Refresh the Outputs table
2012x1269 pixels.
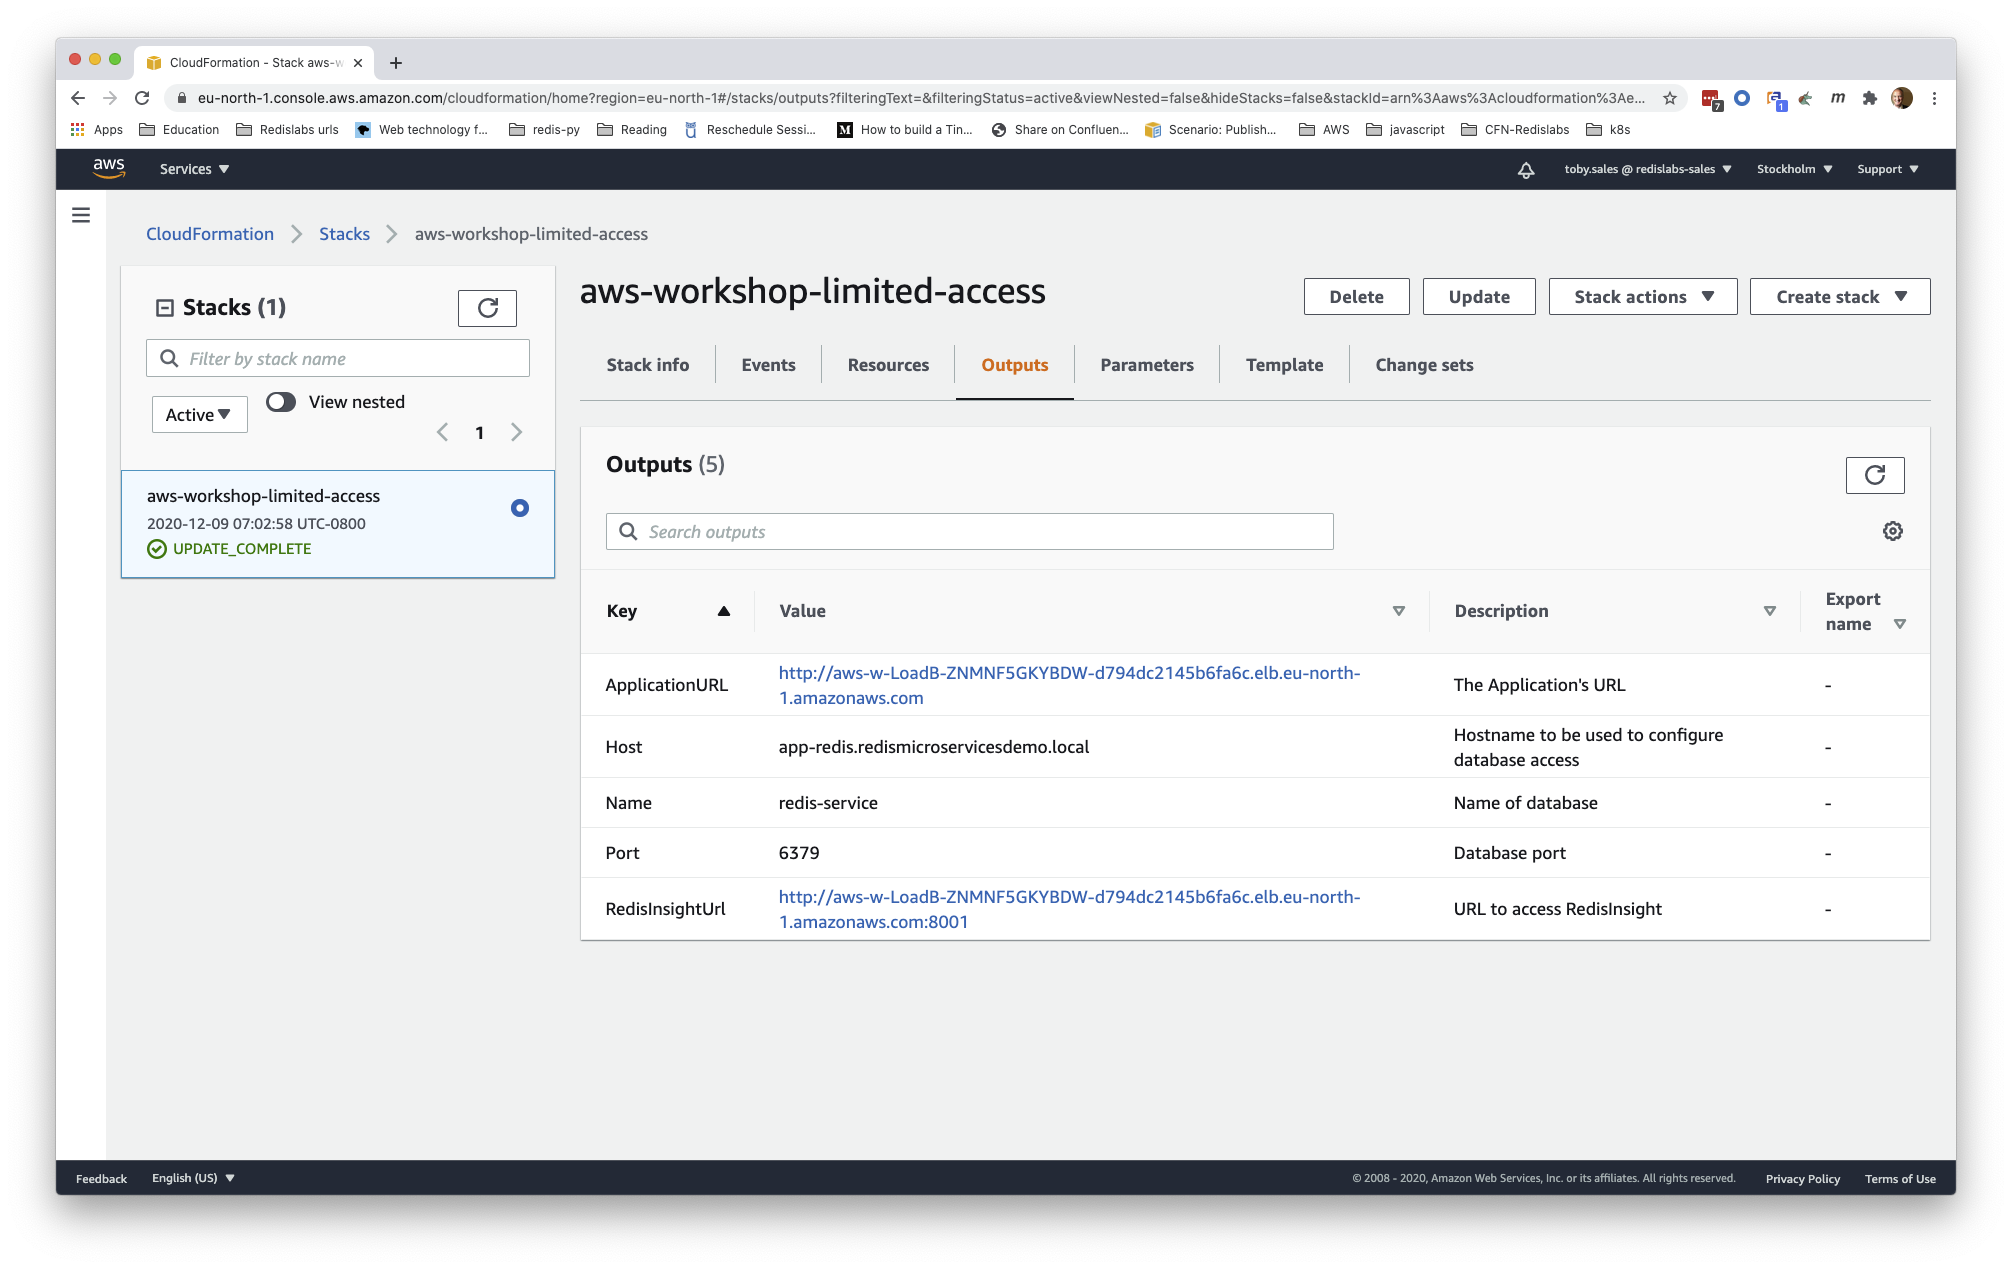pyautogui.click(x=1874, y=475)
